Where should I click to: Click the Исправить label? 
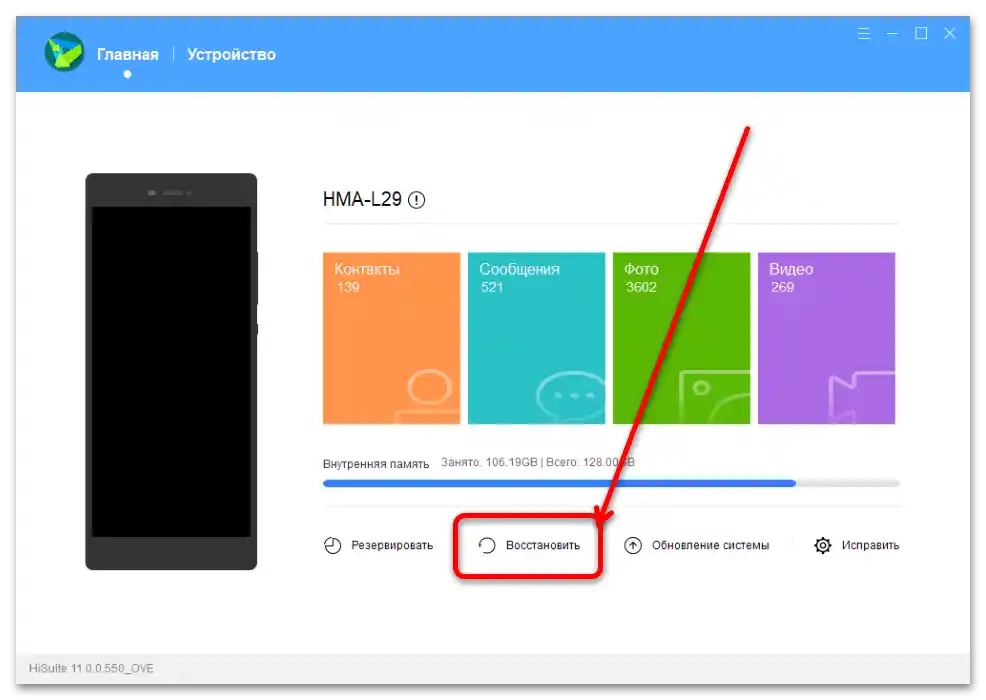870,545
